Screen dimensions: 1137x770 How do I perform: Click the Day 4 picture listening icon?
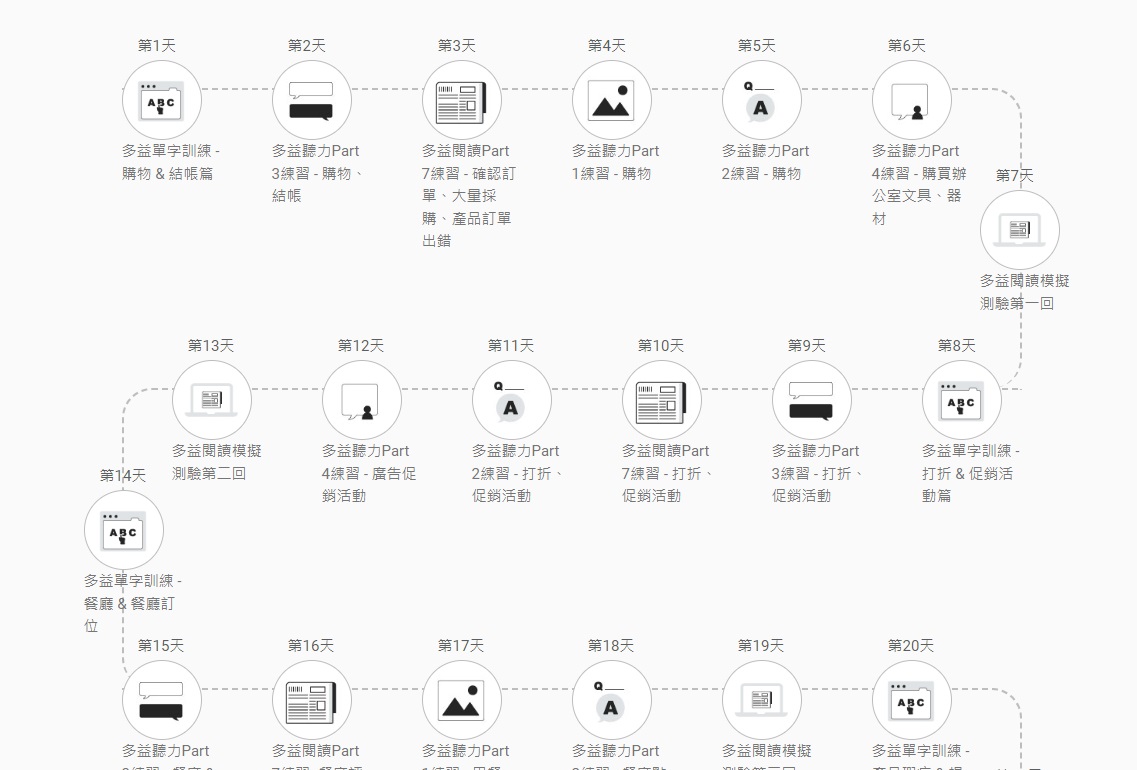(612, 100)
